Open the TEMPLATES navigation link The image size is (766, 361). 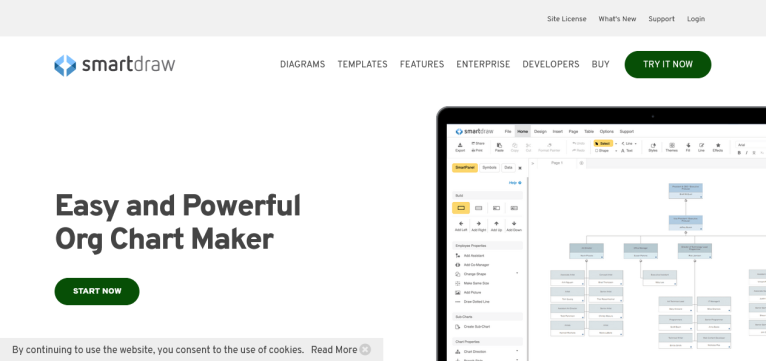click(362, 64)
